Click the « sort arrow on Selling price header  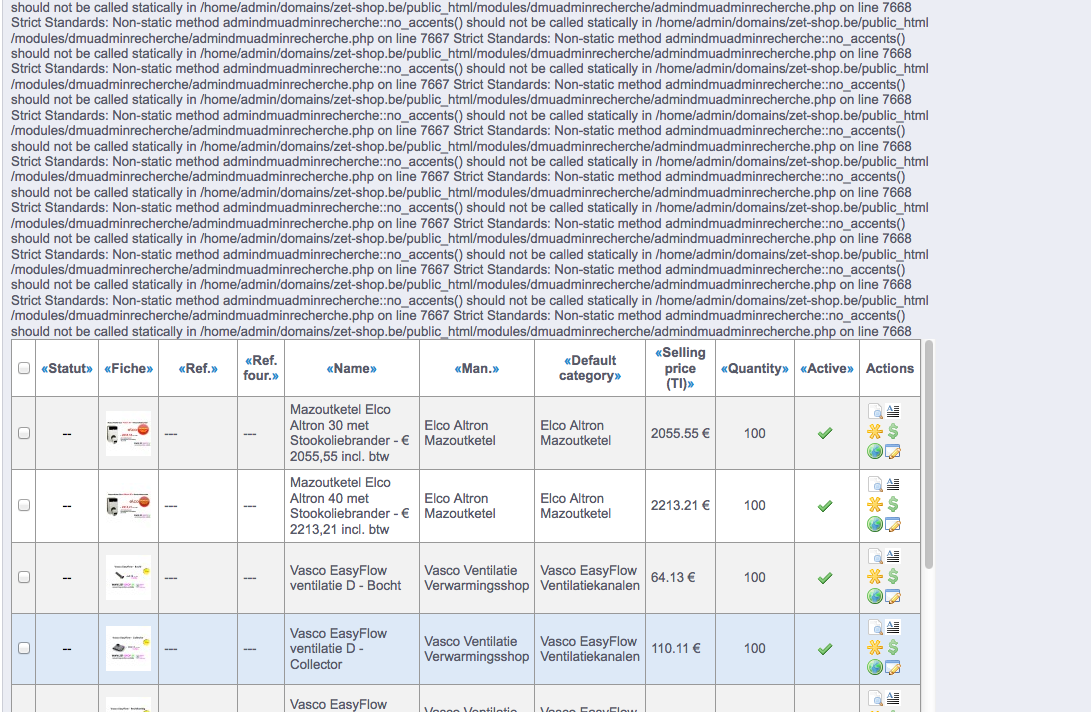click(x=658, y=353)
